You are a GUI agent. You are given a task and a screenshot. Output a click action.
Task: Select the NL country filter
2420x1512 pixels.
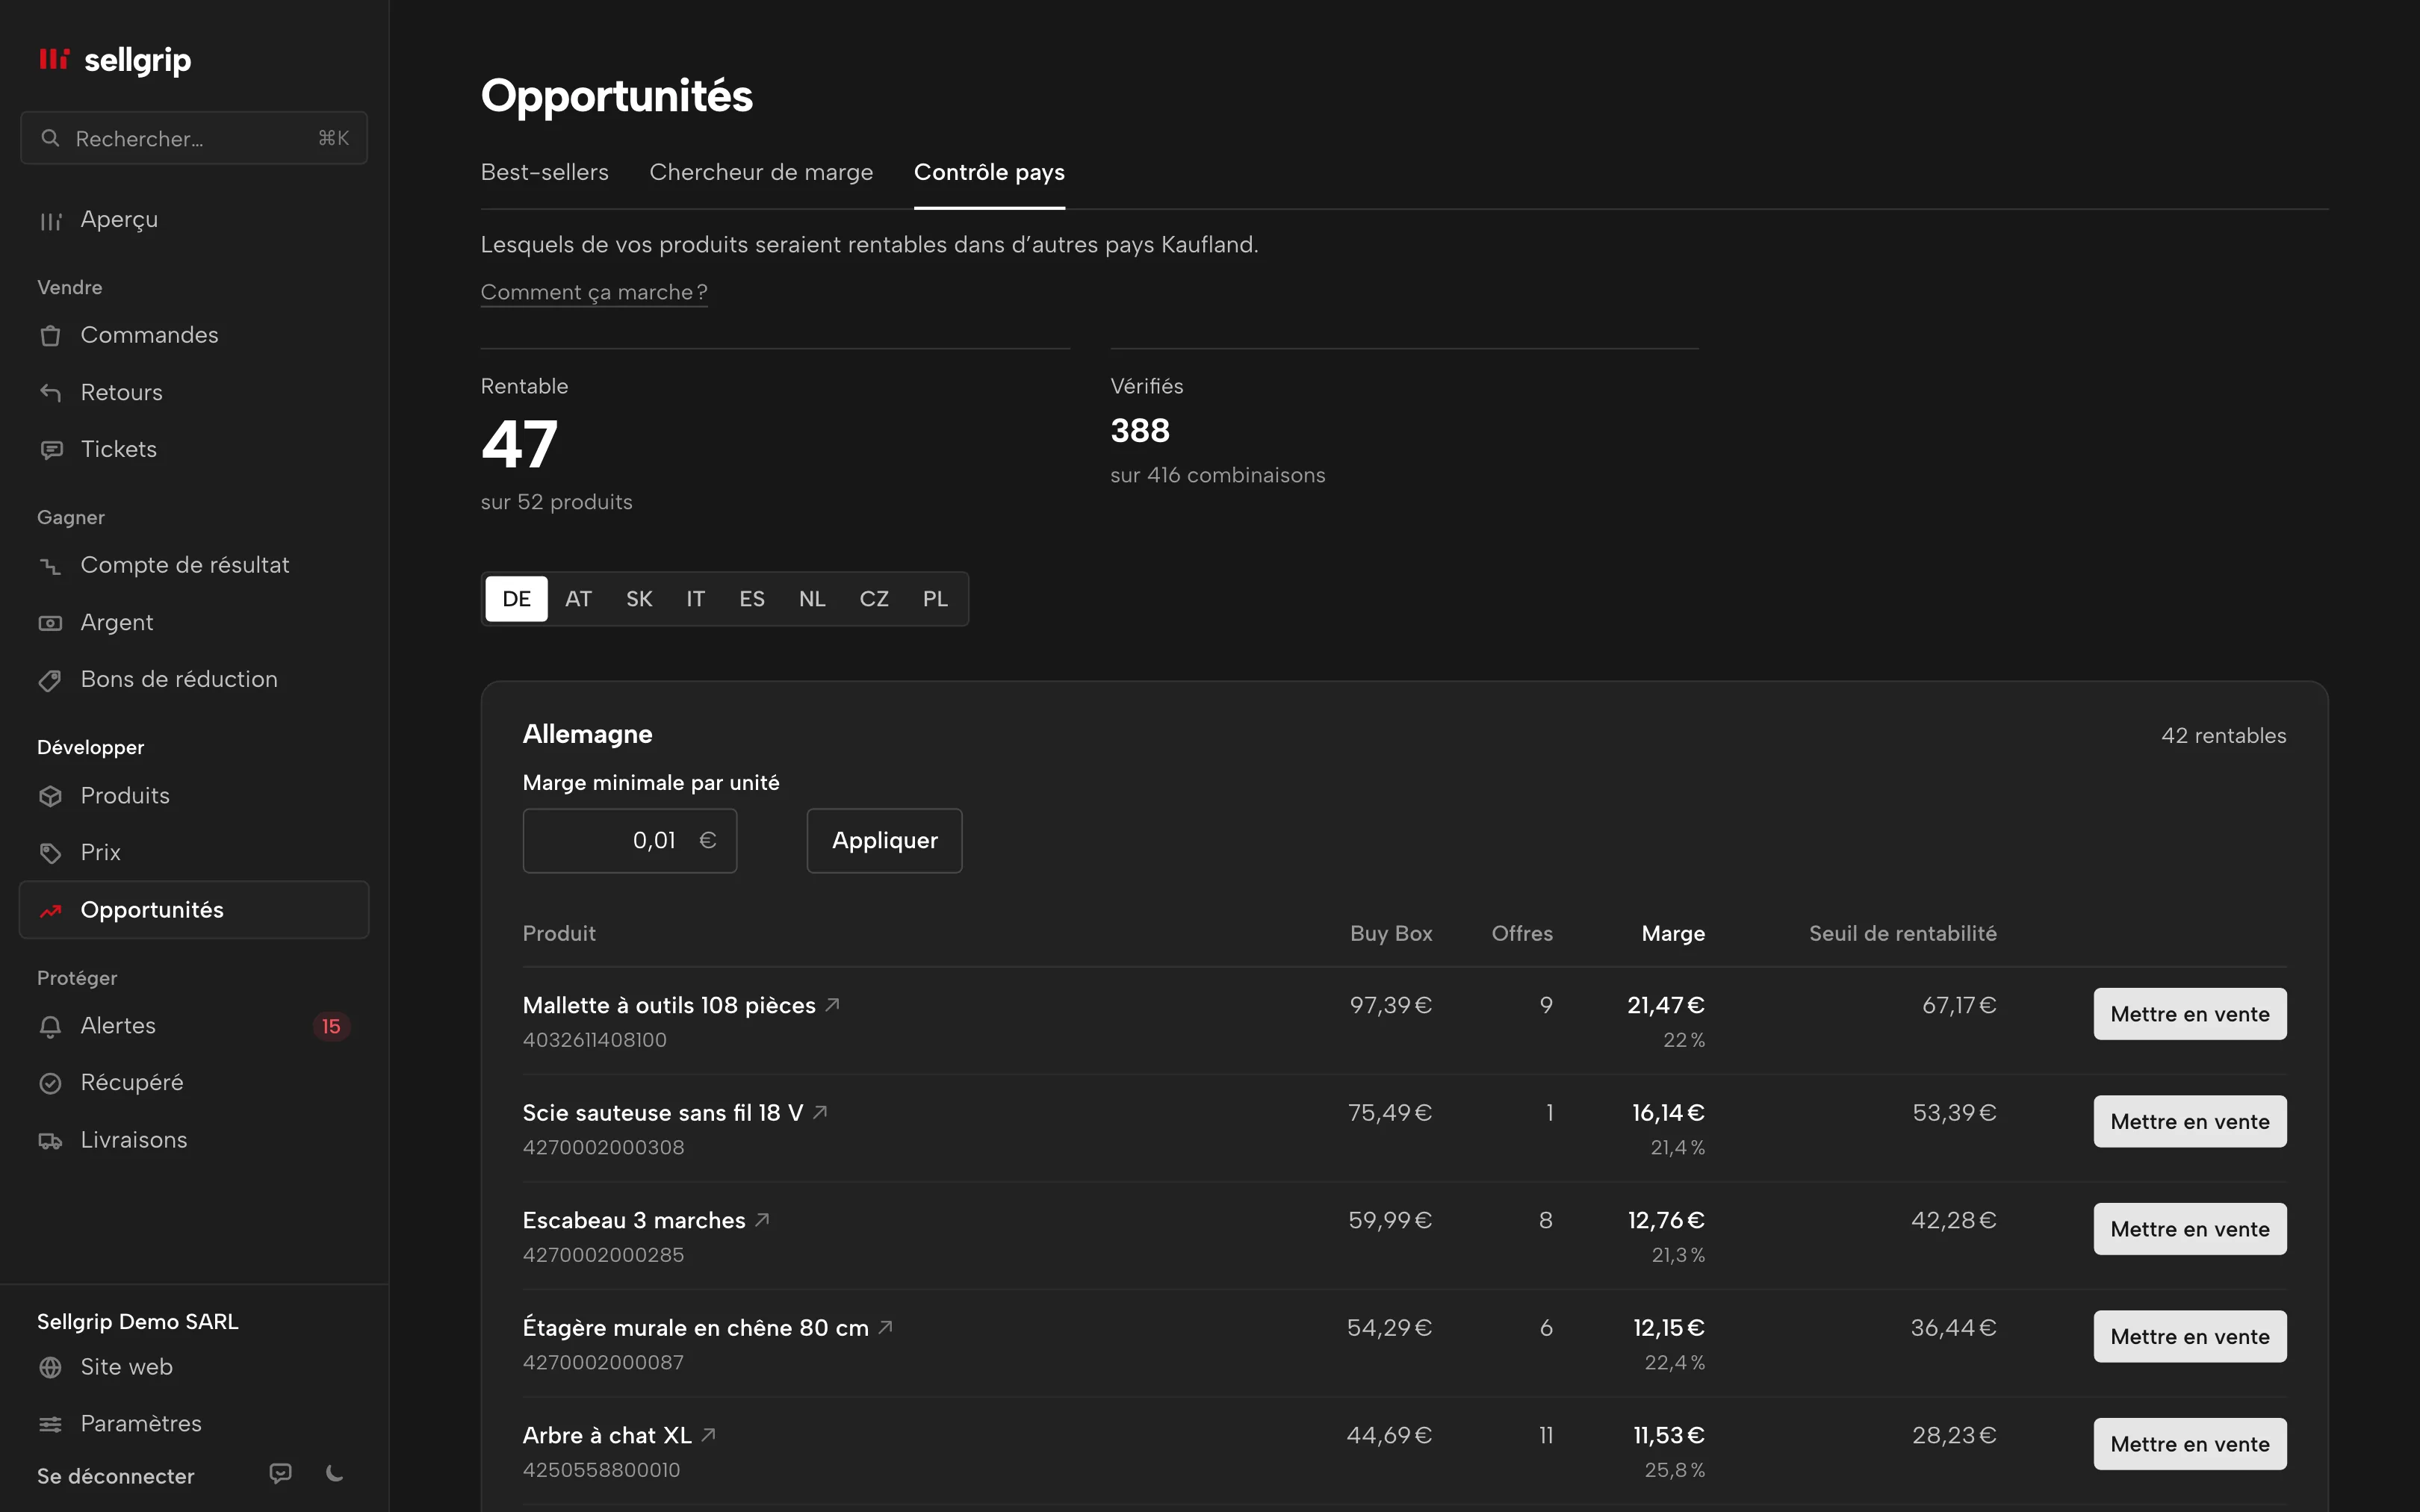pyautogui.click(x=812, y=599)
